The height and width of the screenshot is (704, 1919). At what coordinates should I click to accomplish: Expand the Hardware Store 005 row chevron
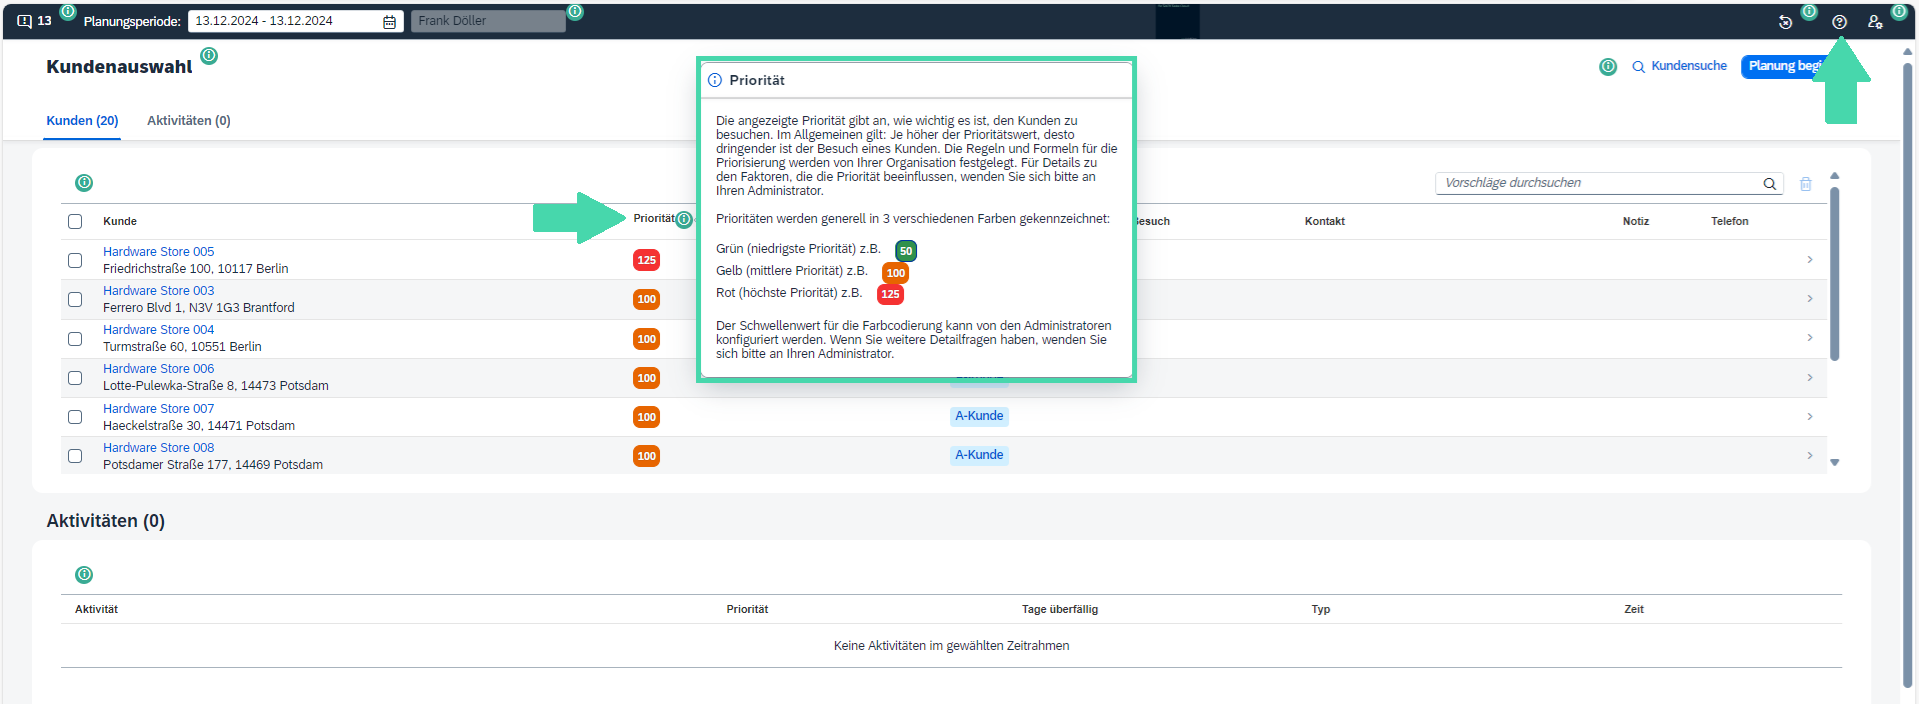point(1810,260)
